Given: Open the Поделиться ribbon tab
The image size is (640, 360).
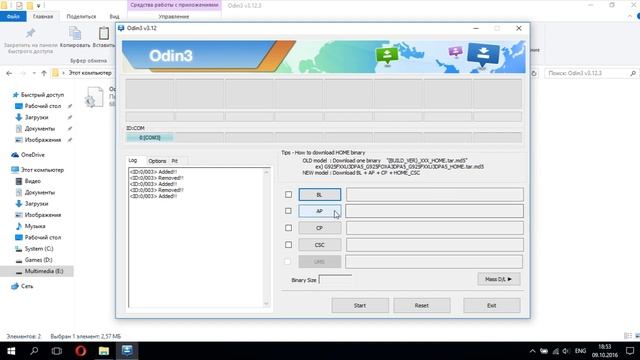Looking at the screenshot, I should coord(81,16).
